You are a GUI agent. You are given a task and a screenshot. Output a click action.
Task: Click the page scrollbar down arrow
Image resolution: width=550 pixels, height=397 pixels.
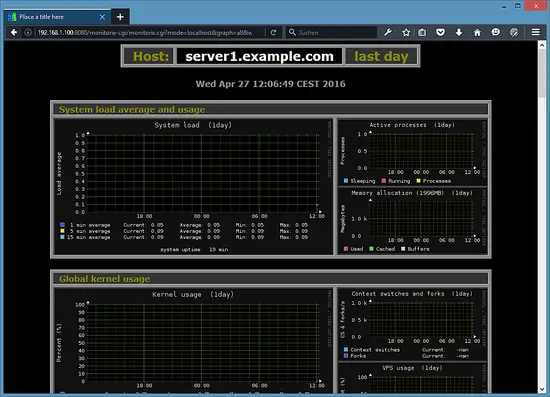pos(542,389)
